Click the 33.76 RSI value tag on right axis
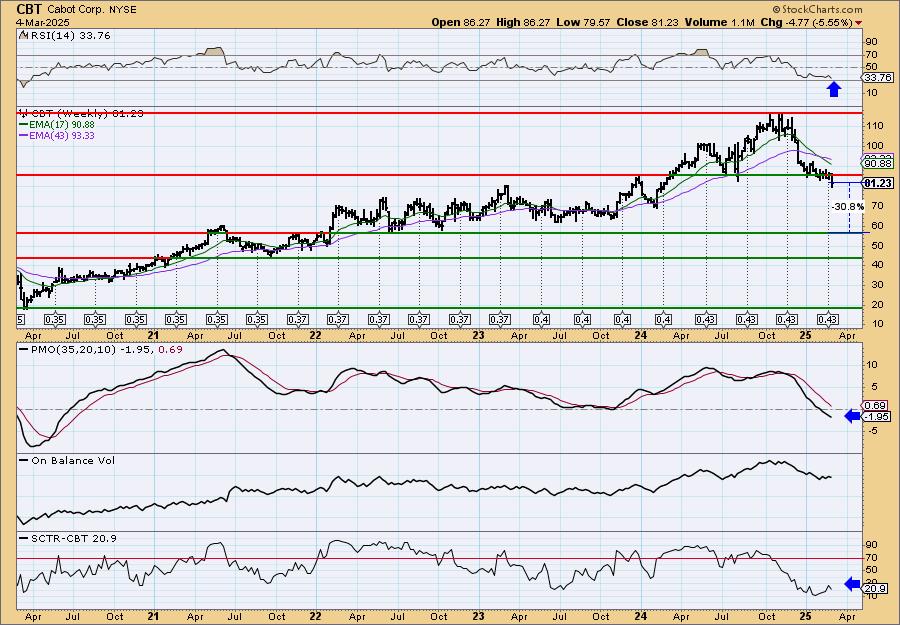 coord(878,77)
